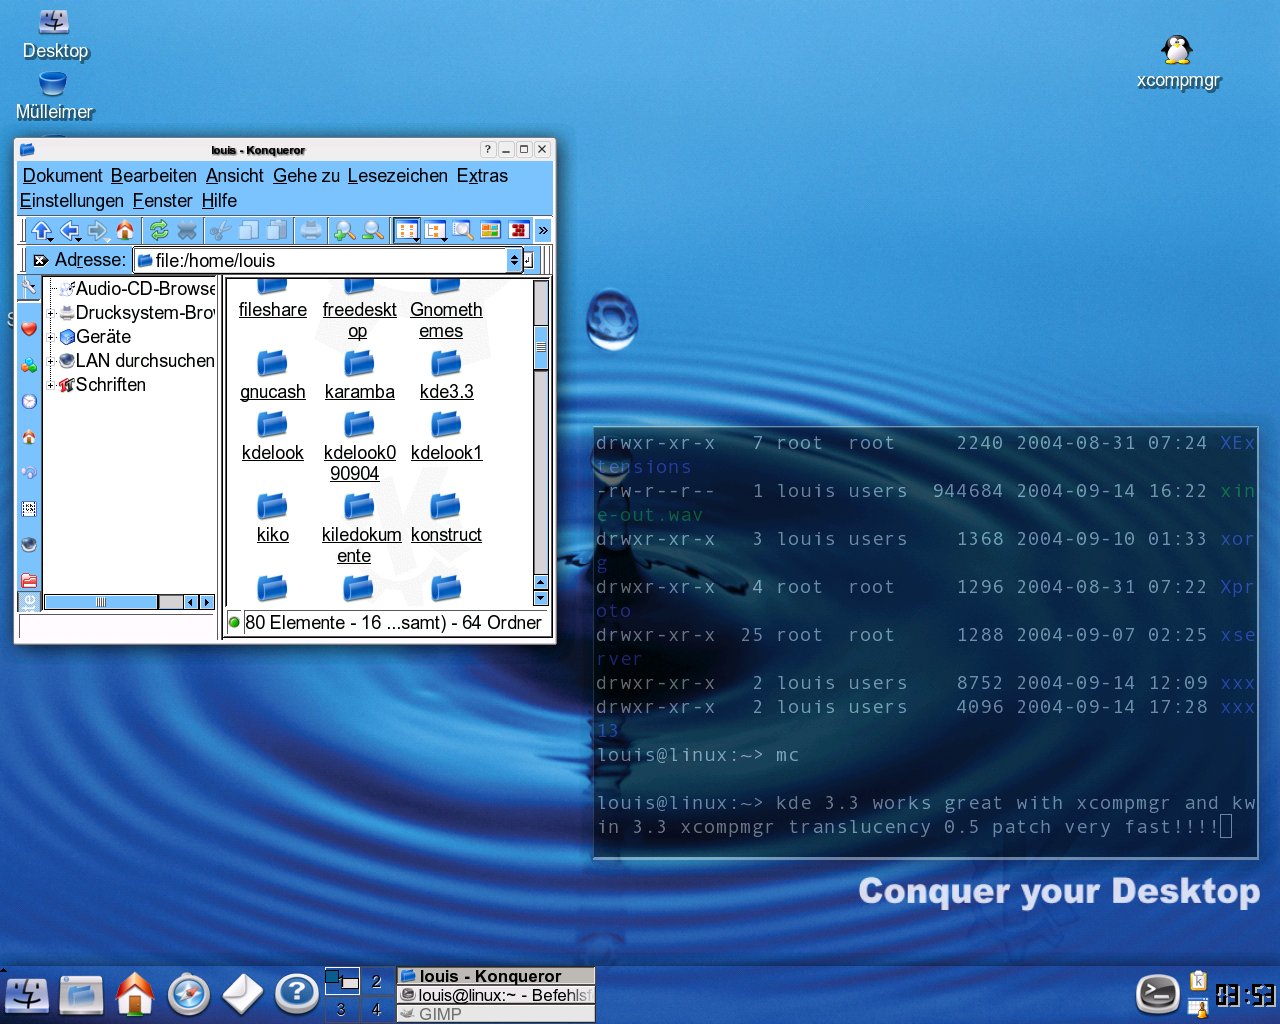Open the Gehe zu menu
The image size is (1280, 1024).
(x=306, y=176)
